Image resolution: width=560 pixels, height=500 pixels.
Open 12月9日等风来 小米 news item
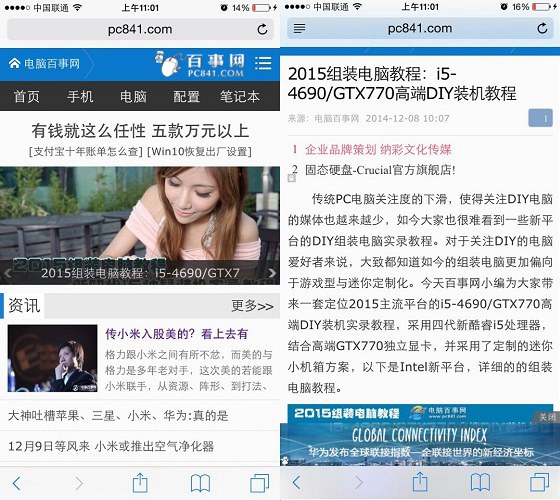pos(111,446)
